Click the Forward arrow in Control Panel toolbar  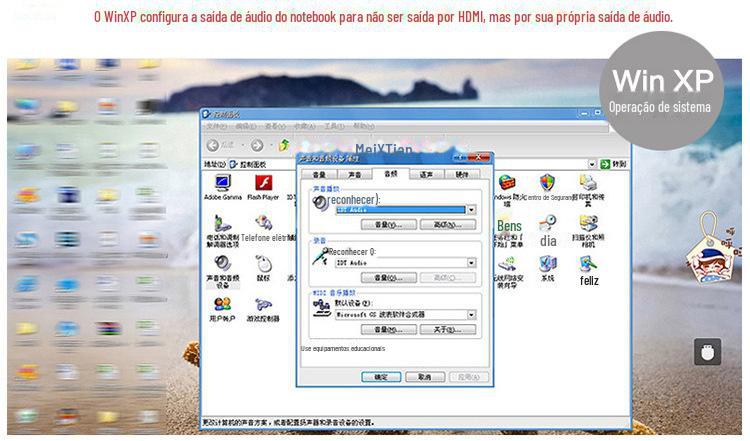[x=257, y=145]
